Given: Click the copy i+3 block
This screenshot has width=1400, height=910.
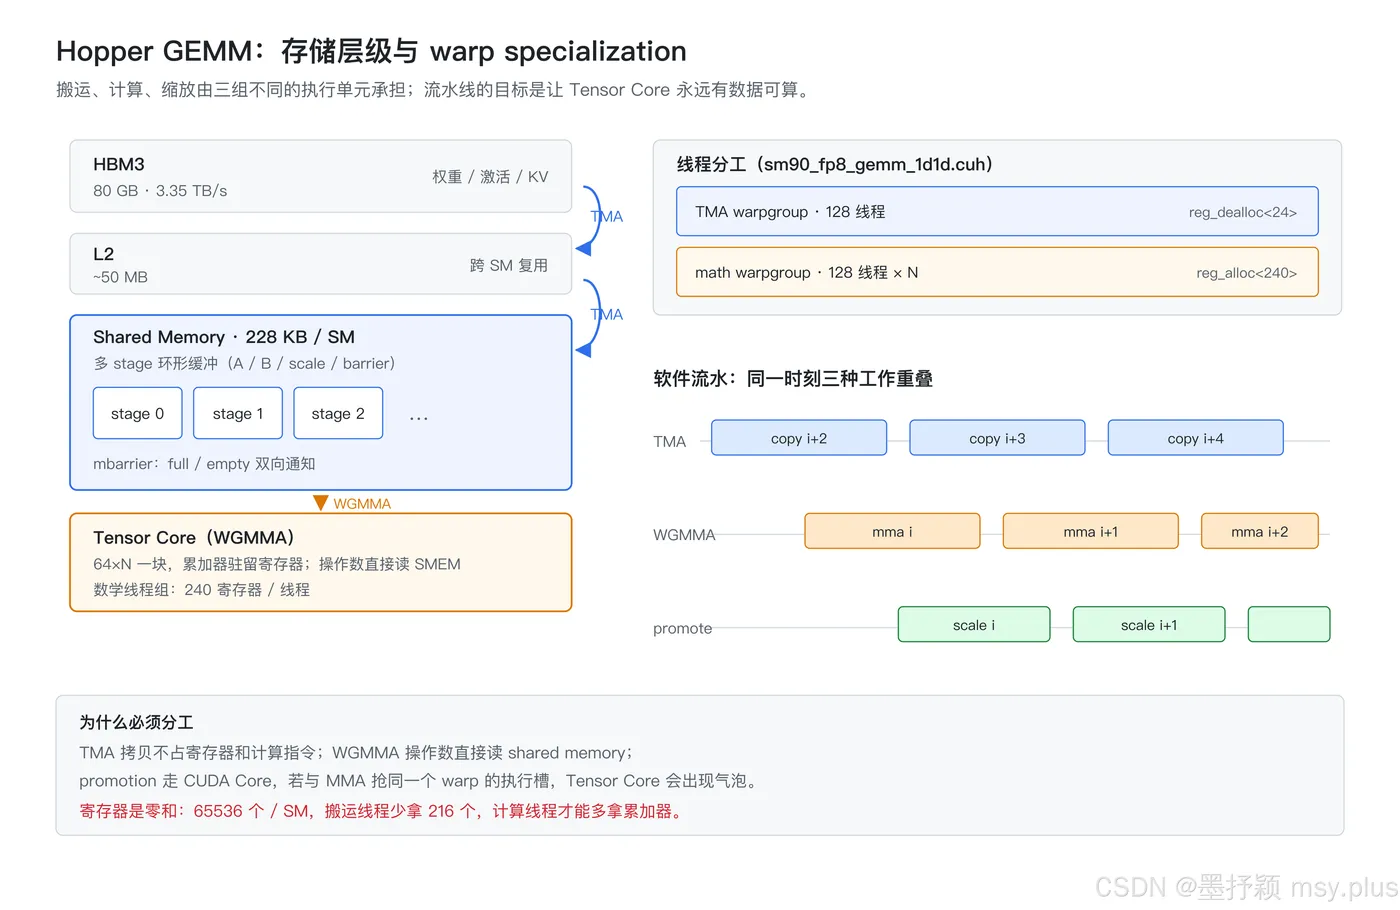Looking at the screenshot, I should 997,438.
